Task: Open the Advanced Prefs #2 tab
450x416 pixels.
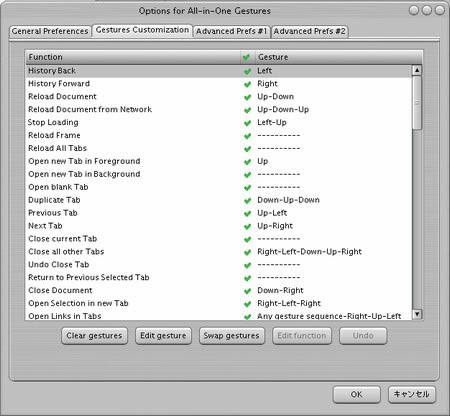Action: (310, 31)
